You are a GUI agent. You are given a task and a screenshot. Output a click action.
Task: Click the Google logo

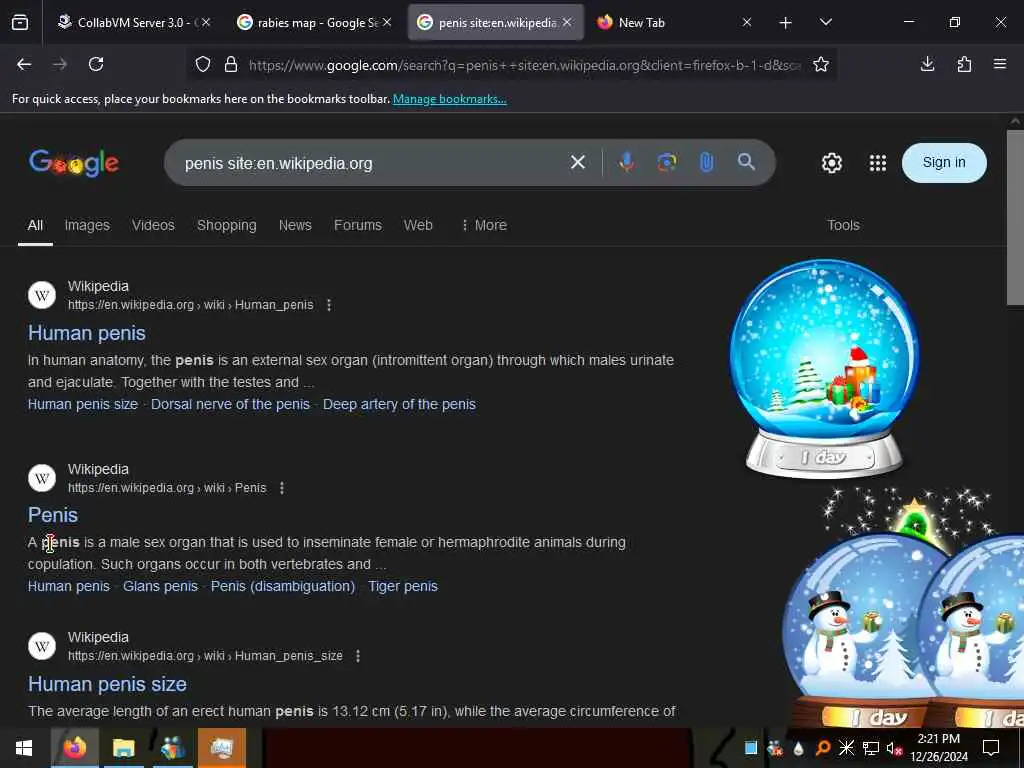(x=74, y=163)
